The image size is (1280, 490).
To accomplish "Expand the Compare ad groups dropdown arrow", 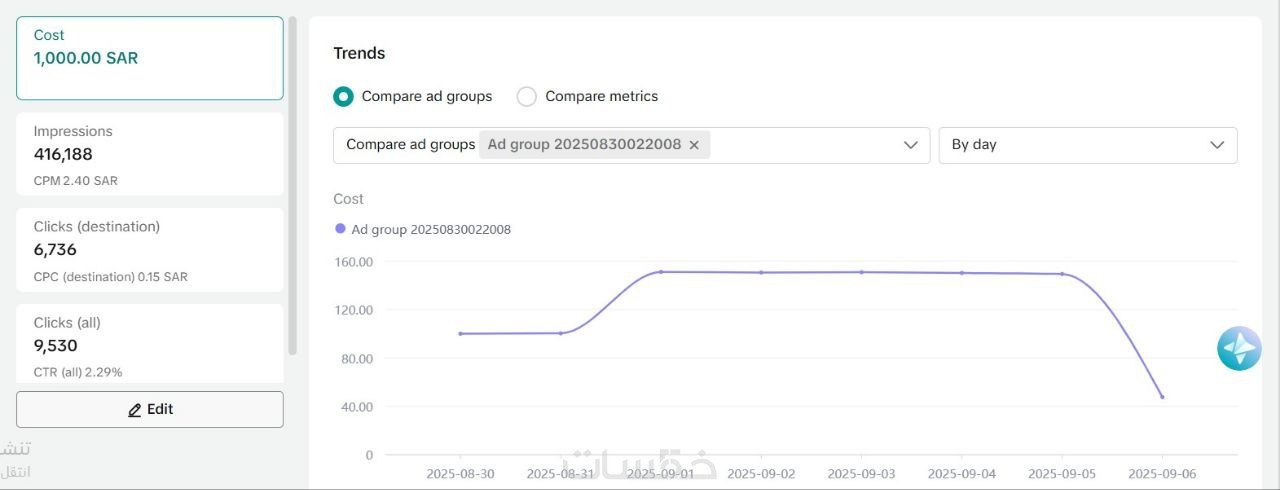I will [910, 145].
